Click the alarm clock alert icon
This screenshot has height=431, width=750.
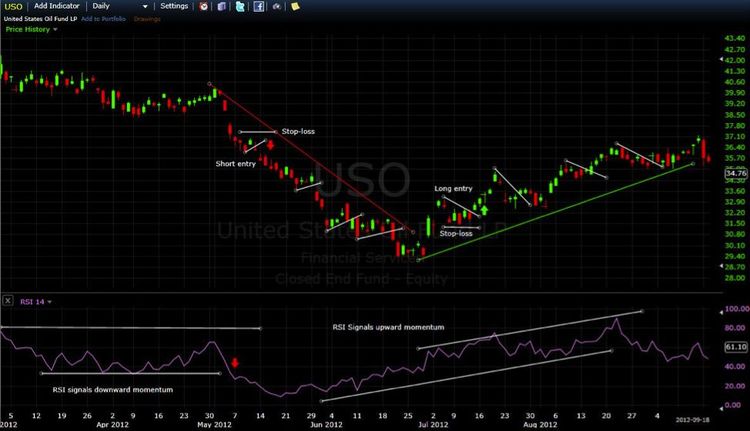point(204,6)
